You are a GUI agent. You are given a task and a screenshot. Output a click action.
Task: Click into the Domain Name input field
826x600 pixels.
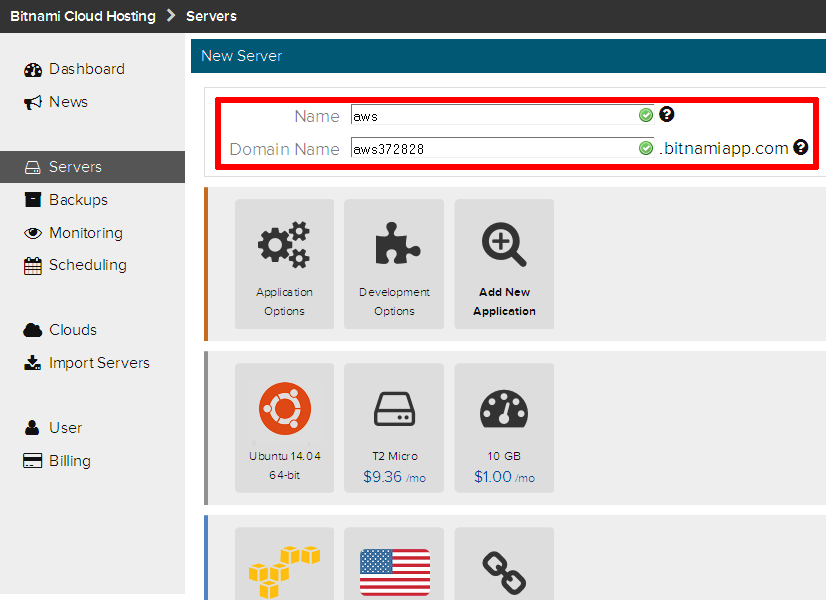[x=503, y=148]
